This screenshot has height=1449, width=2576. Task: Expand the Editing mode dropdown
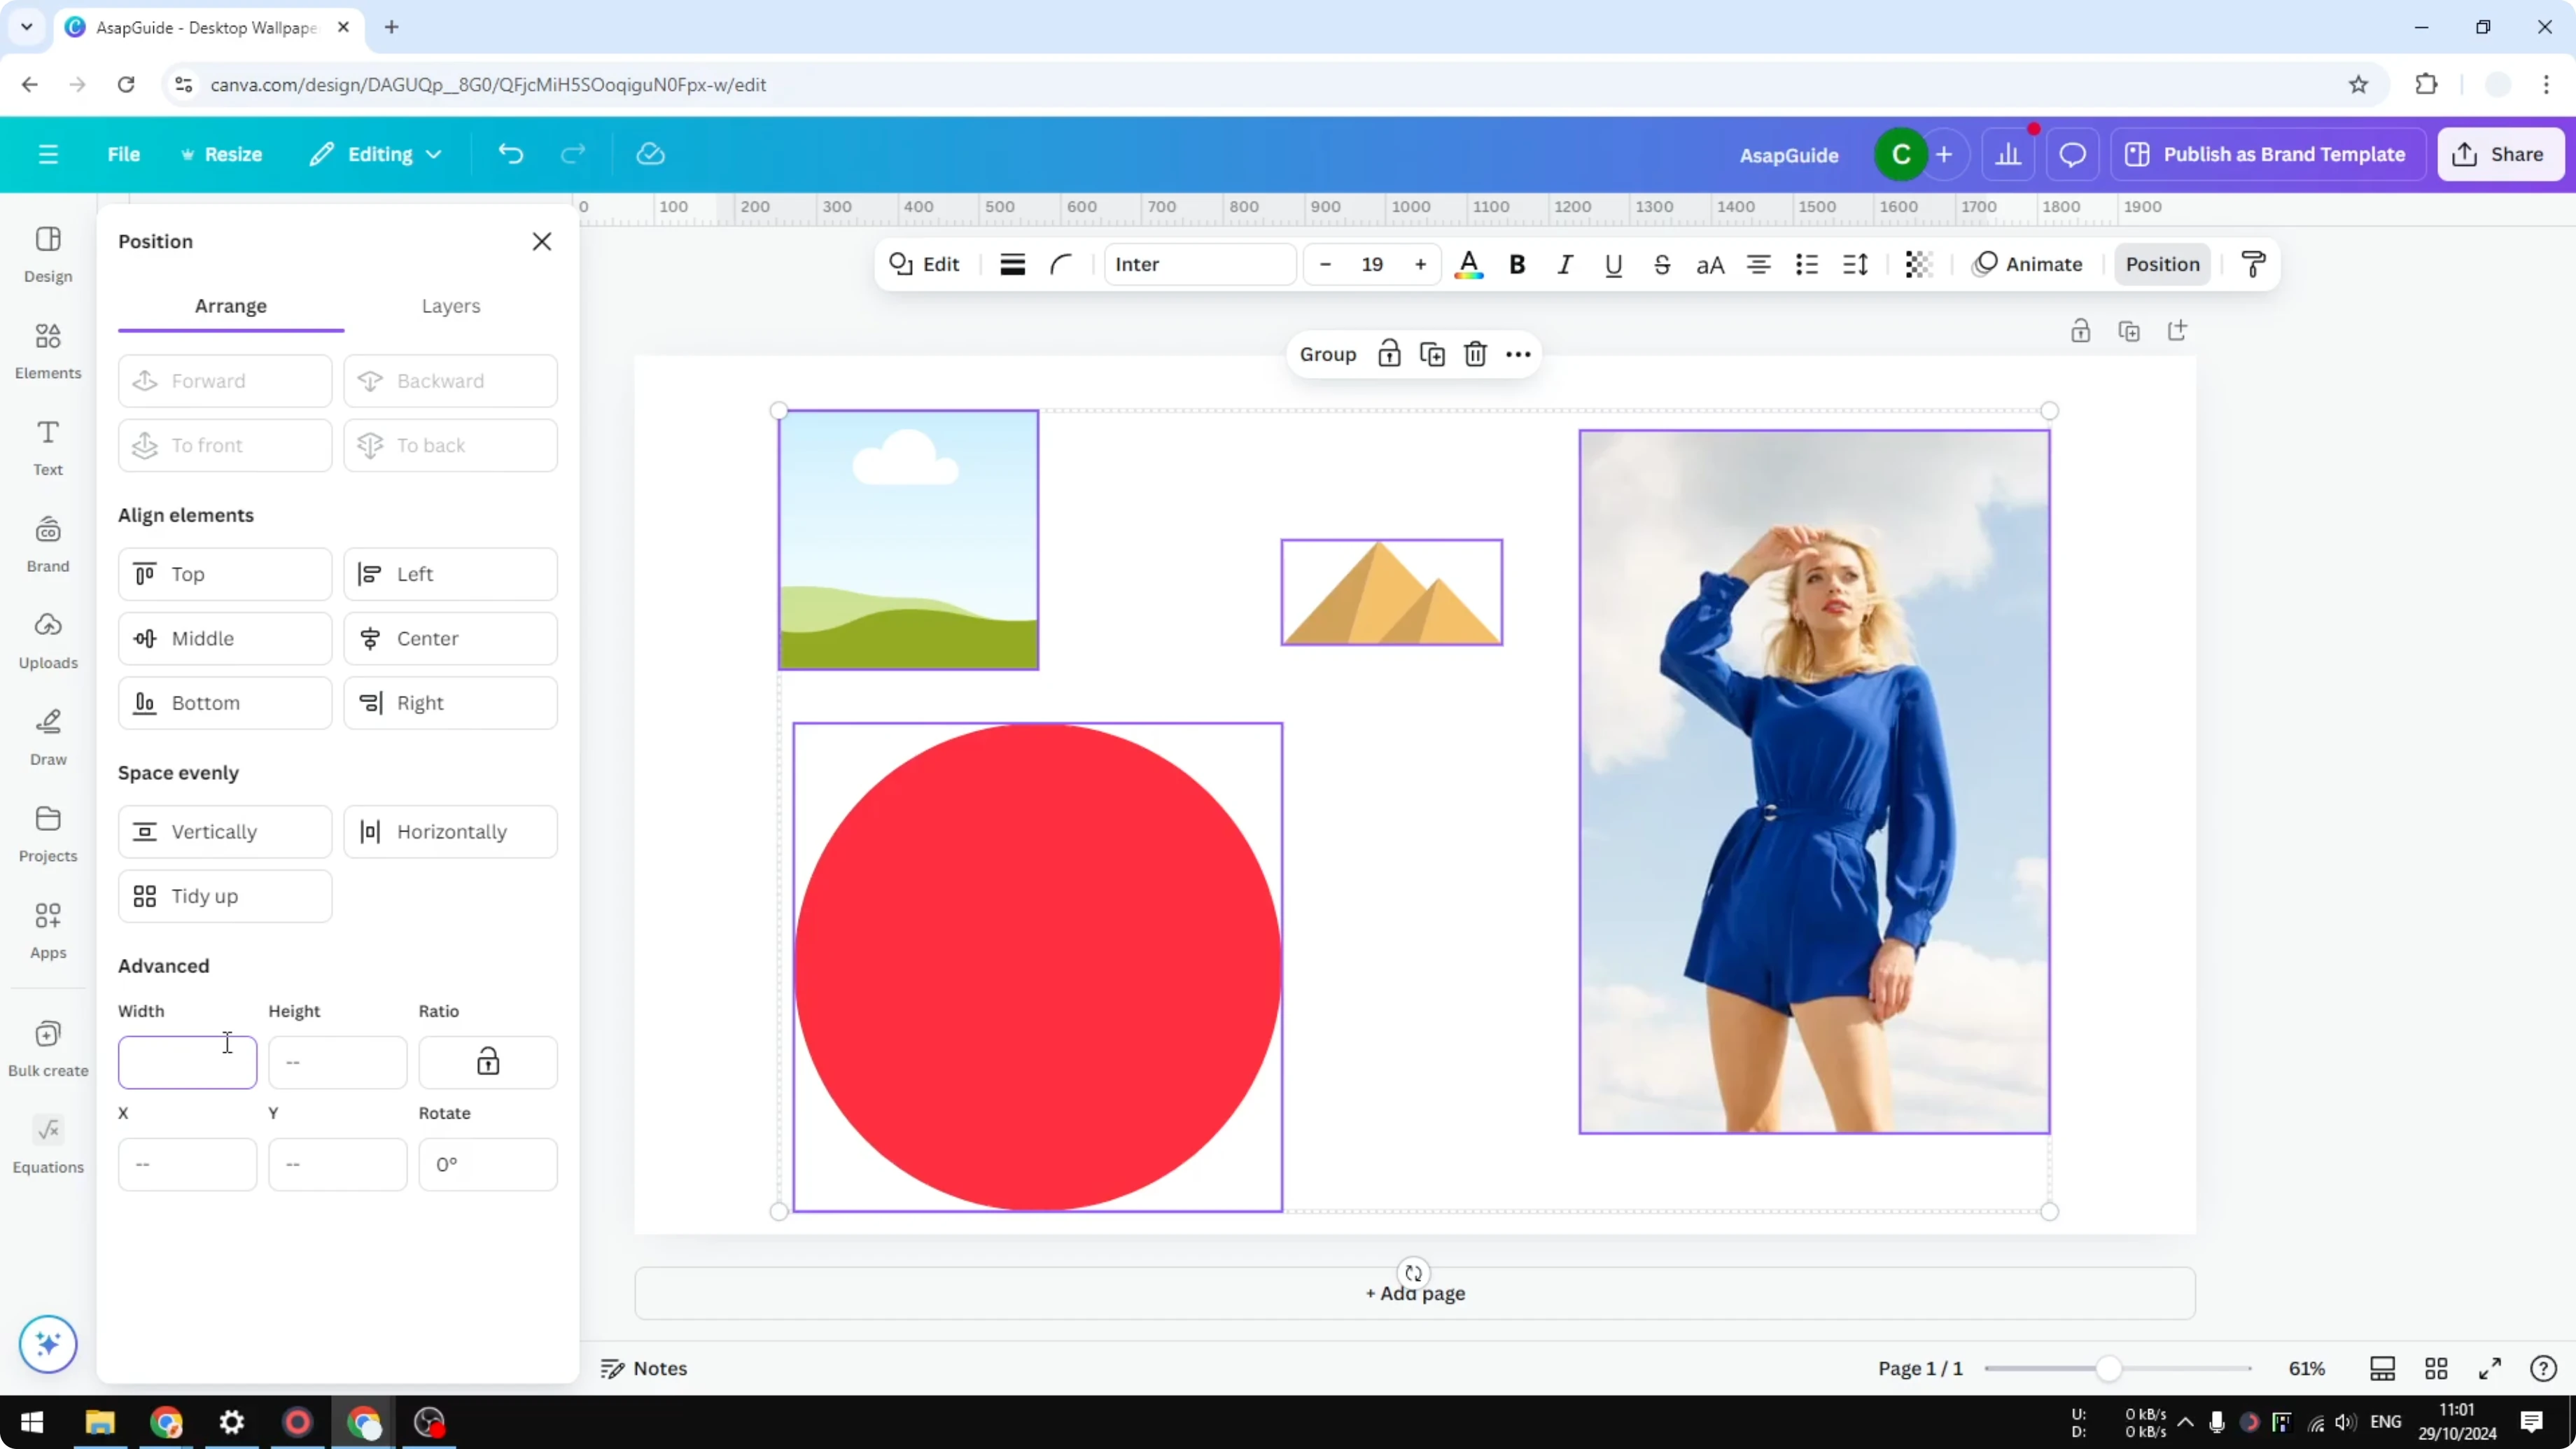(x=375, y=154)
